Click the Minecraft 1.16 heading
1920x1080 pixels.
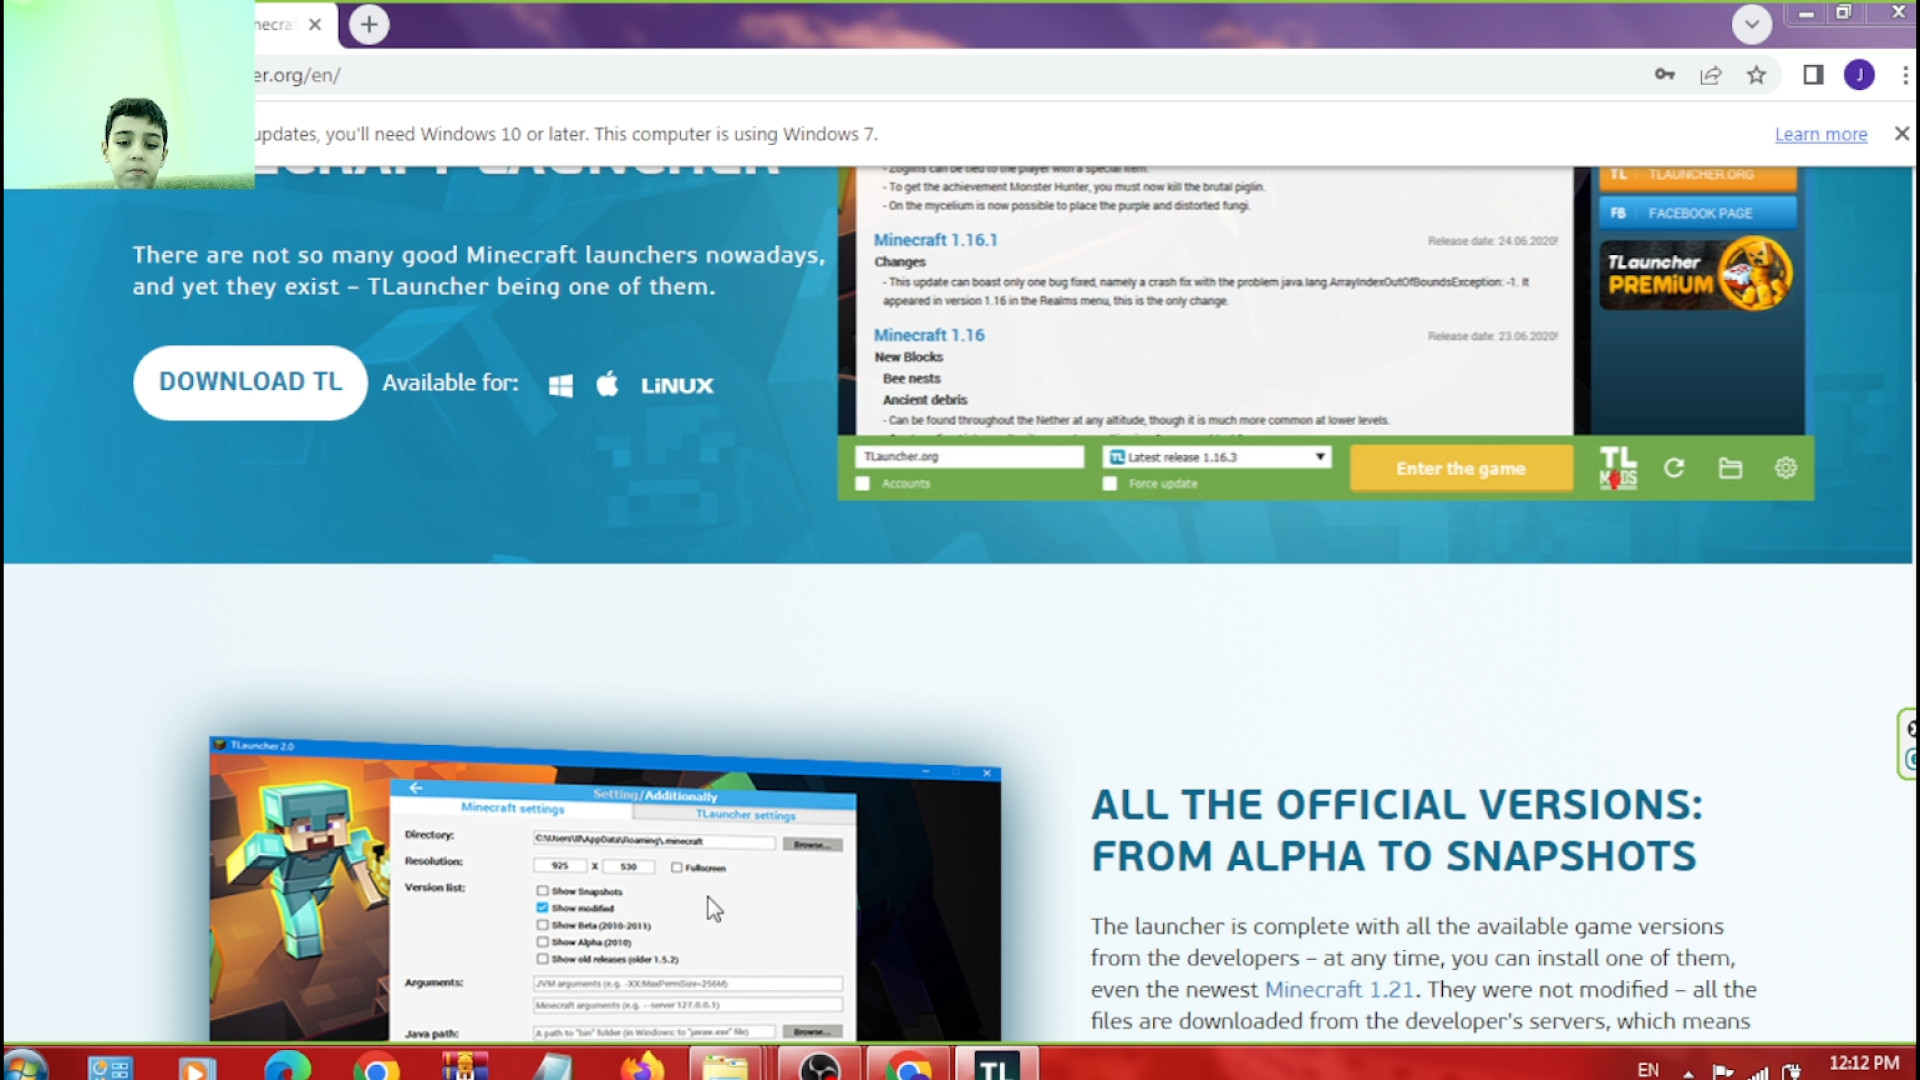click(929, 335)
